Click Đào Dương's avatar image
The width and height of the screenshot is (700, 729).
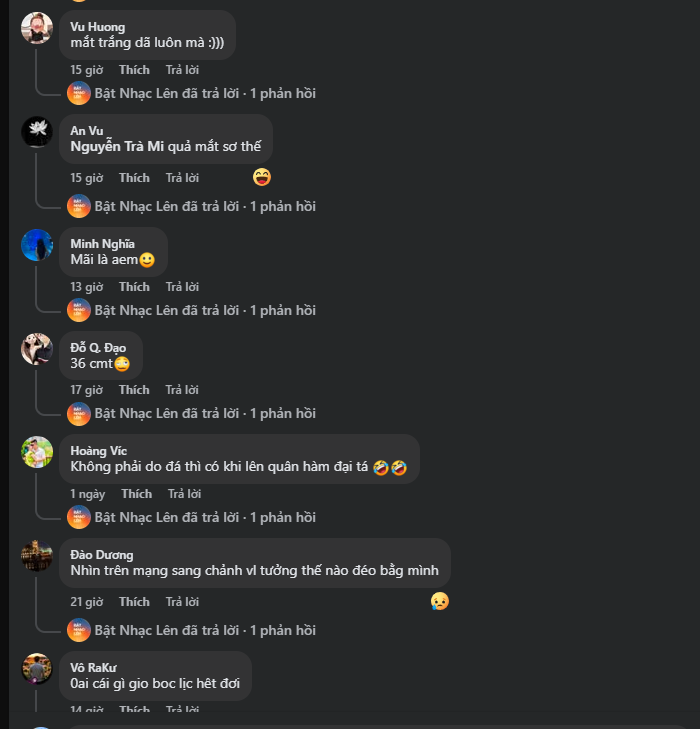tap(37, 556)
